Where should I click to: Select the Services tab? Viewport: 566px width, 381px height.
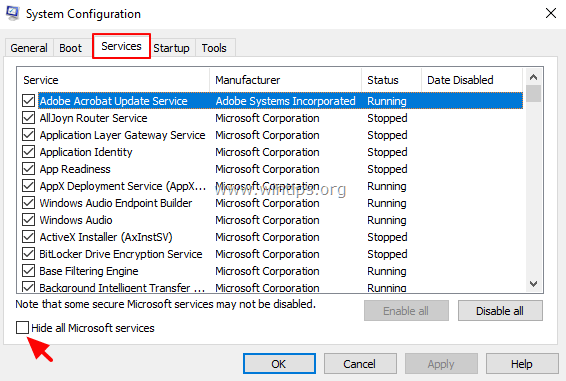(x=121, y=46)
